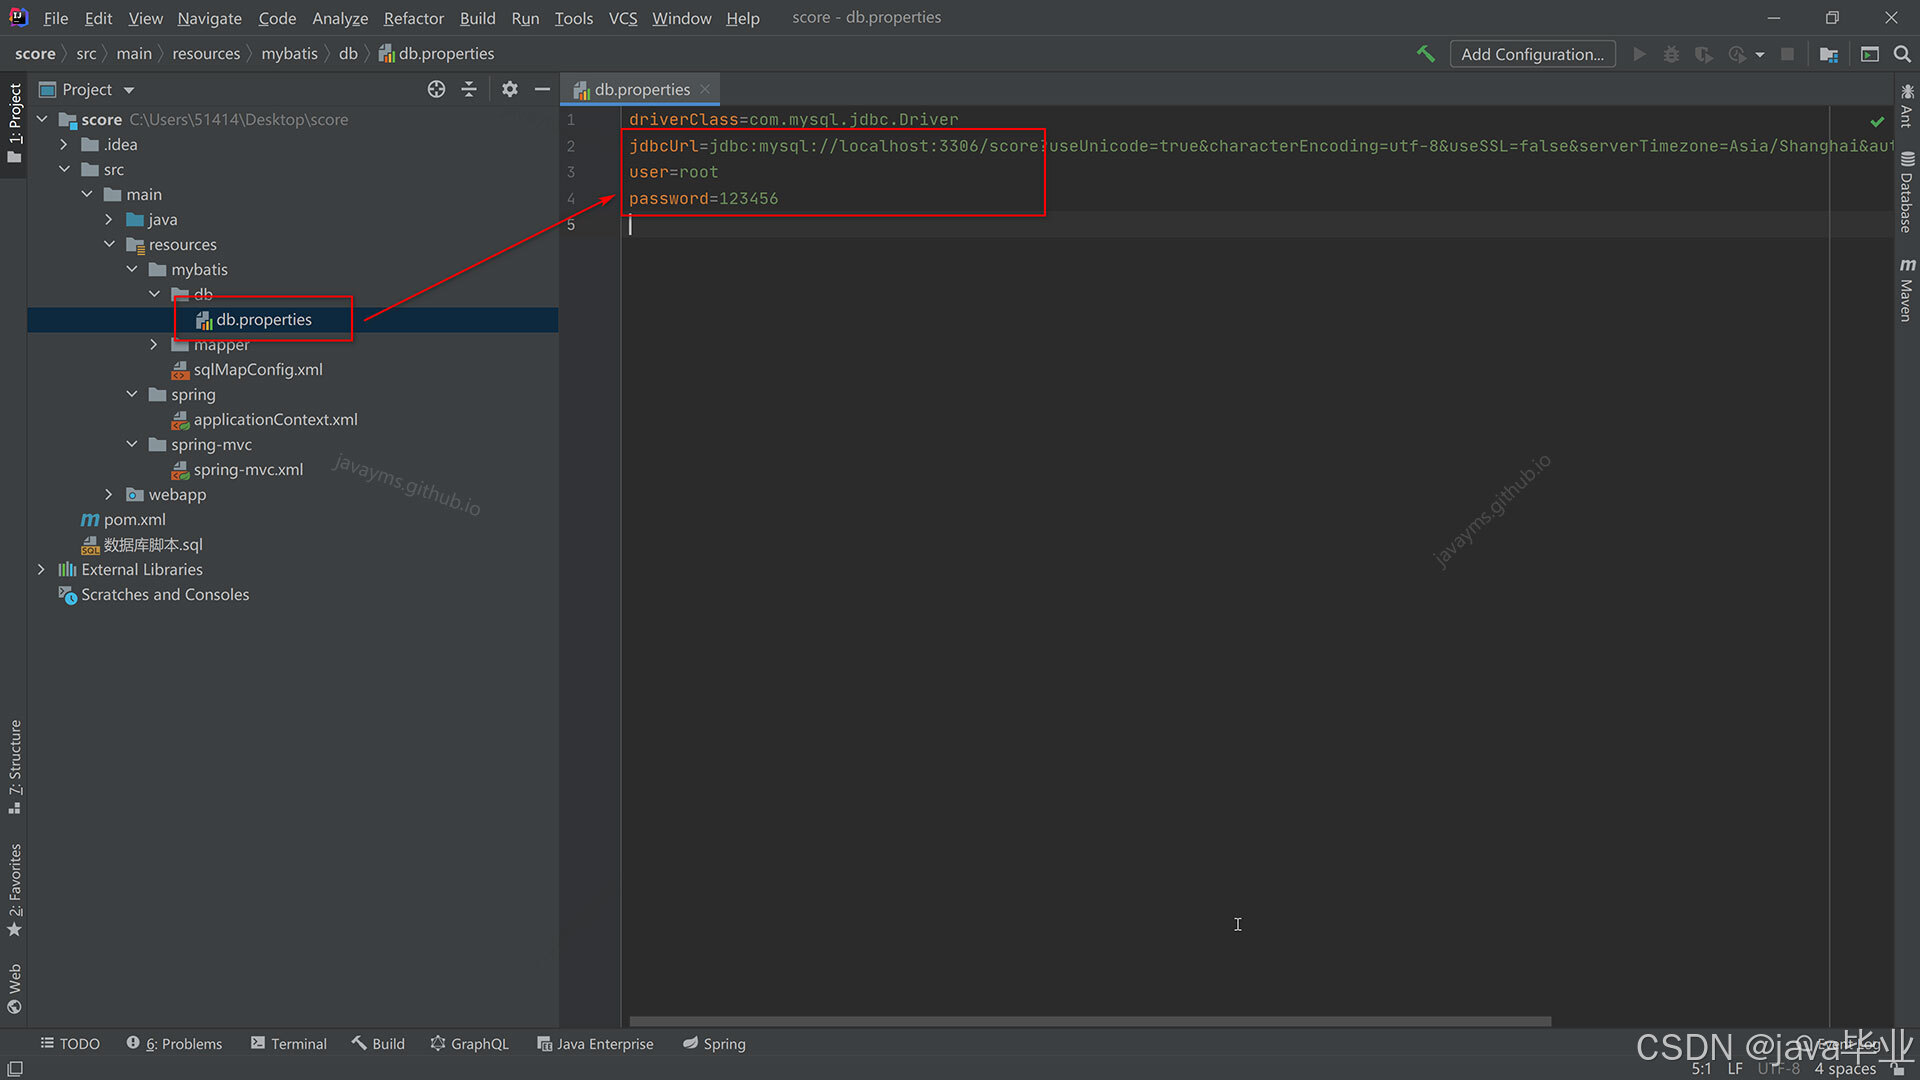Viewport: 1920px width, 1080px height.
Task: Open the Project view settings gear
Action: (x=510, y=89)
